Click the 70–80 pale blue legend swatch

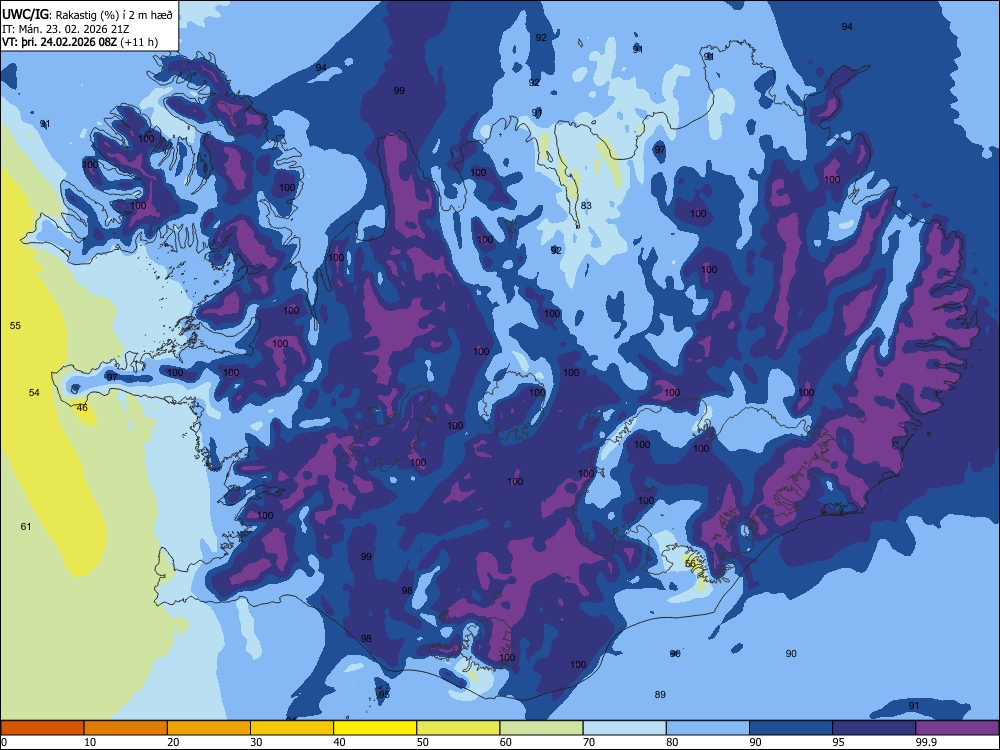click(625, 728)
